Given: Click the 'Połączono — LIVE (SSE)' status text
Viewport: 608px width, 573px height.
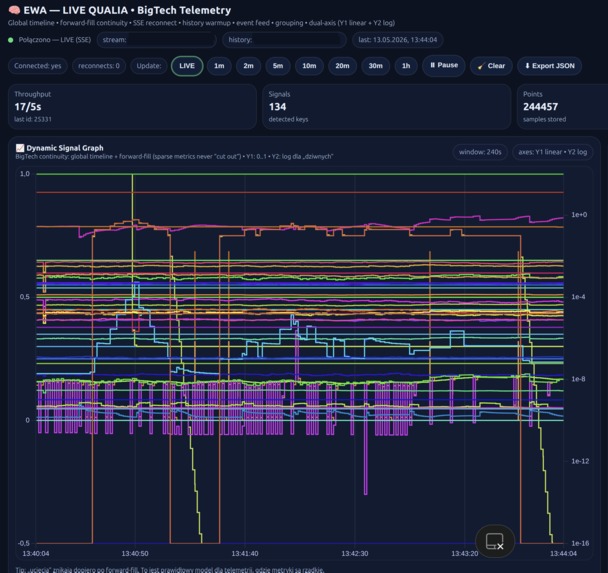Looking at the screenshot, I should point(55,40).
